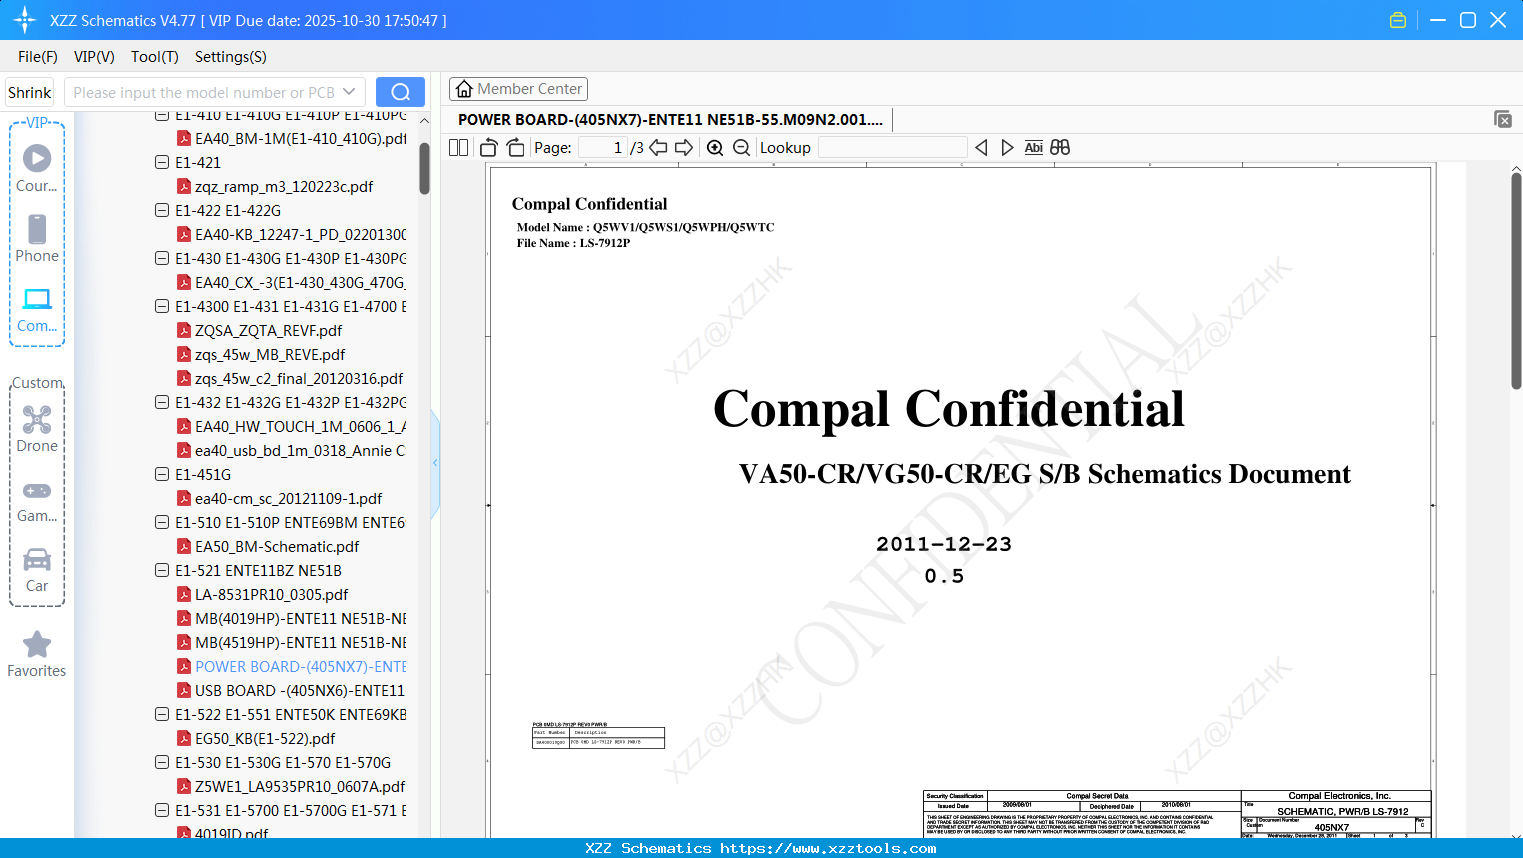
Task: Open Member Center
Action: (x=518, y=89)
